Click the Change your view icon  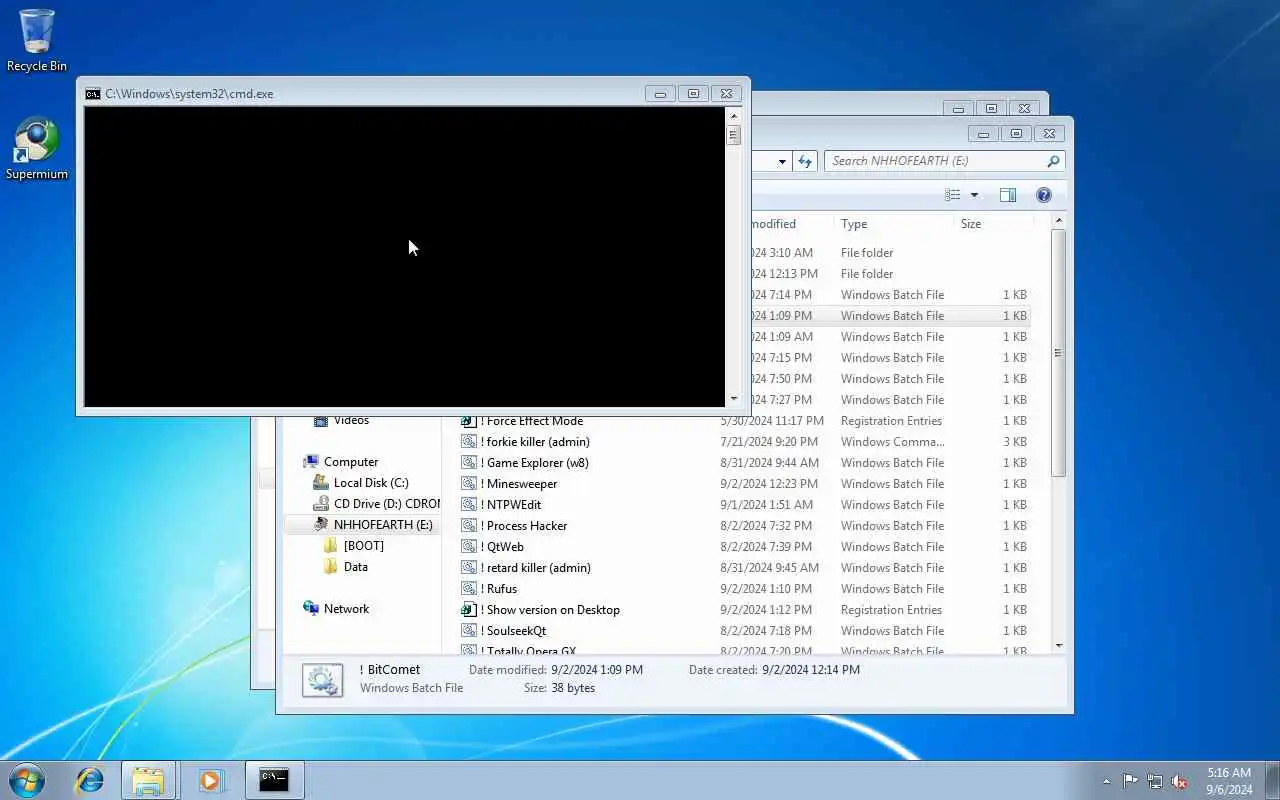[953, 195]
